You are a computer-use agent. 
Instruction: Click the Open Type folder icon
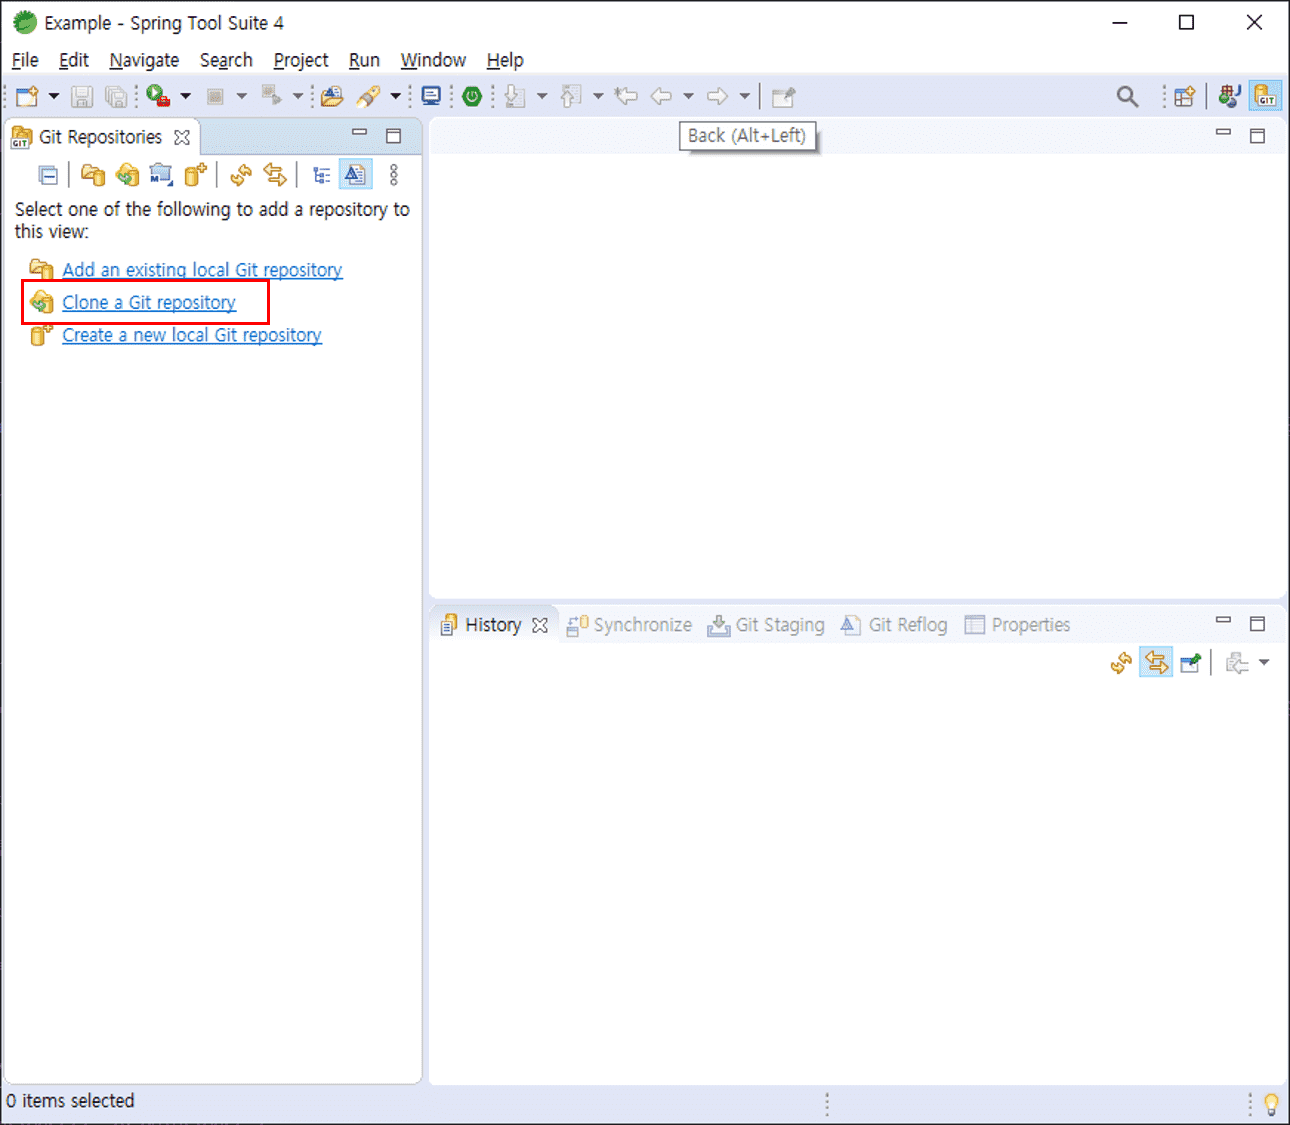coord(332,96)
